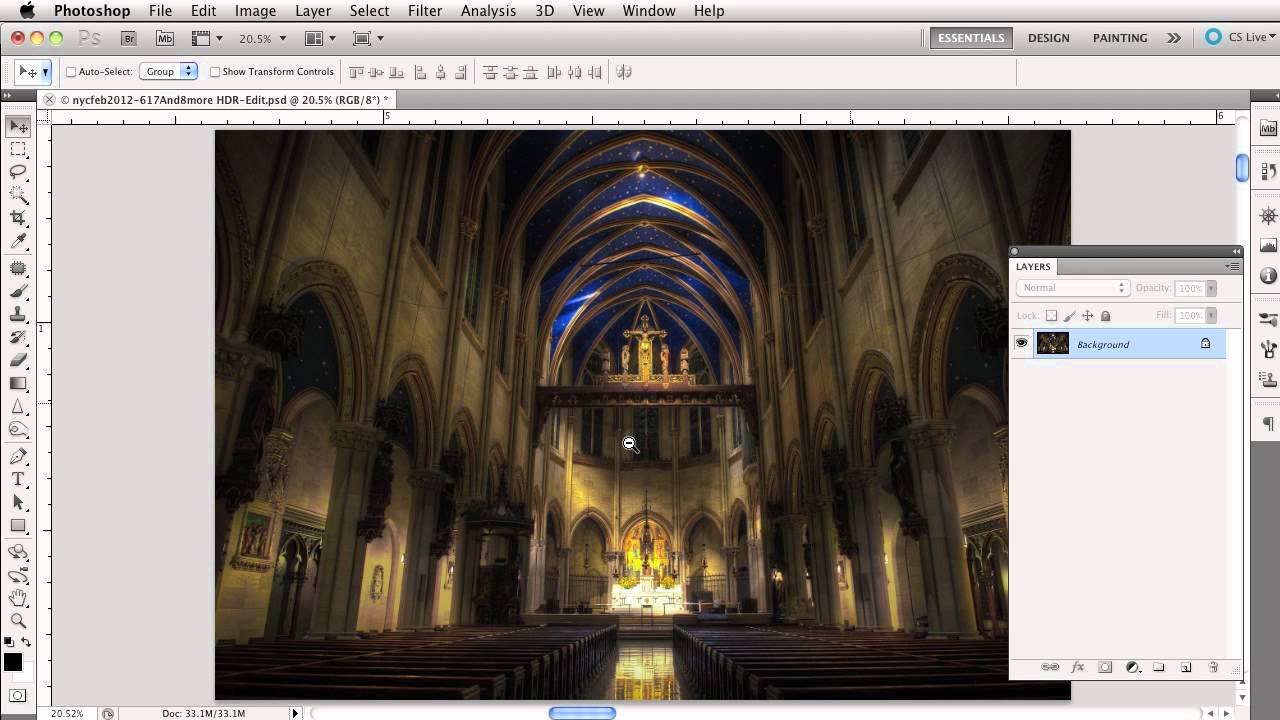Launch Mini Bridge with the Mb icon
The height and width of the screenshot is (720, 1280).
point(166,38)
